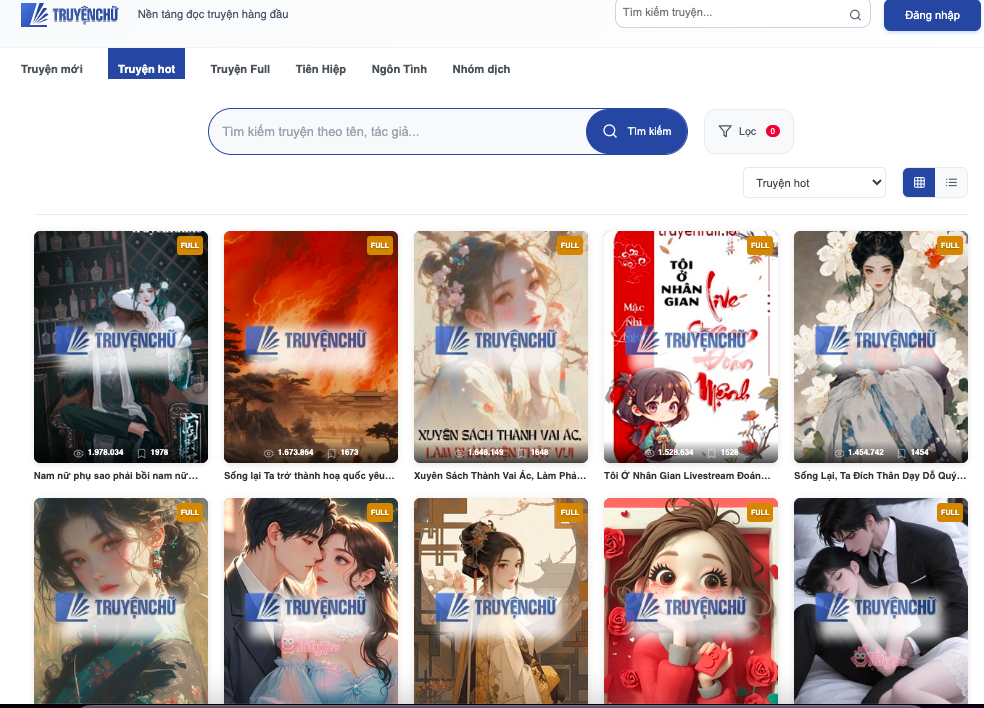Click the TruyệnChữ logo in header
The image size is (984, 708).
click(69, 15)
